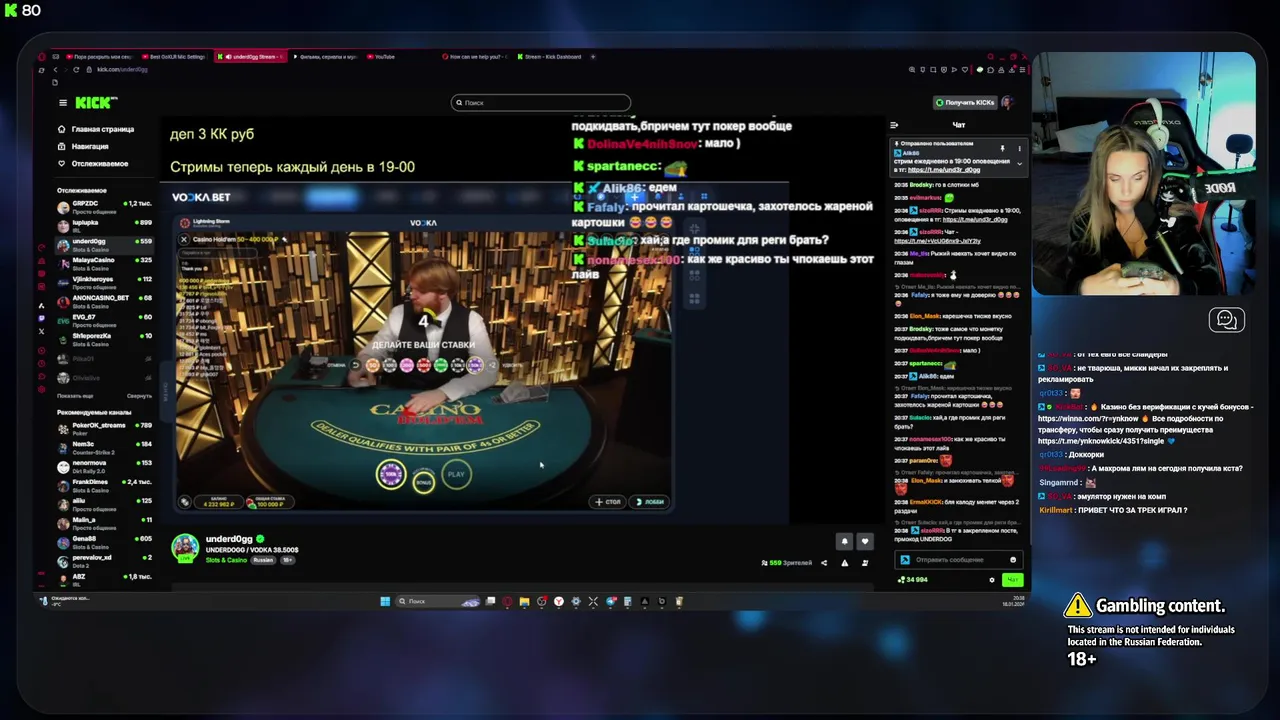
Task: Open Навигация in the sidebar
Action: (83, 146)
